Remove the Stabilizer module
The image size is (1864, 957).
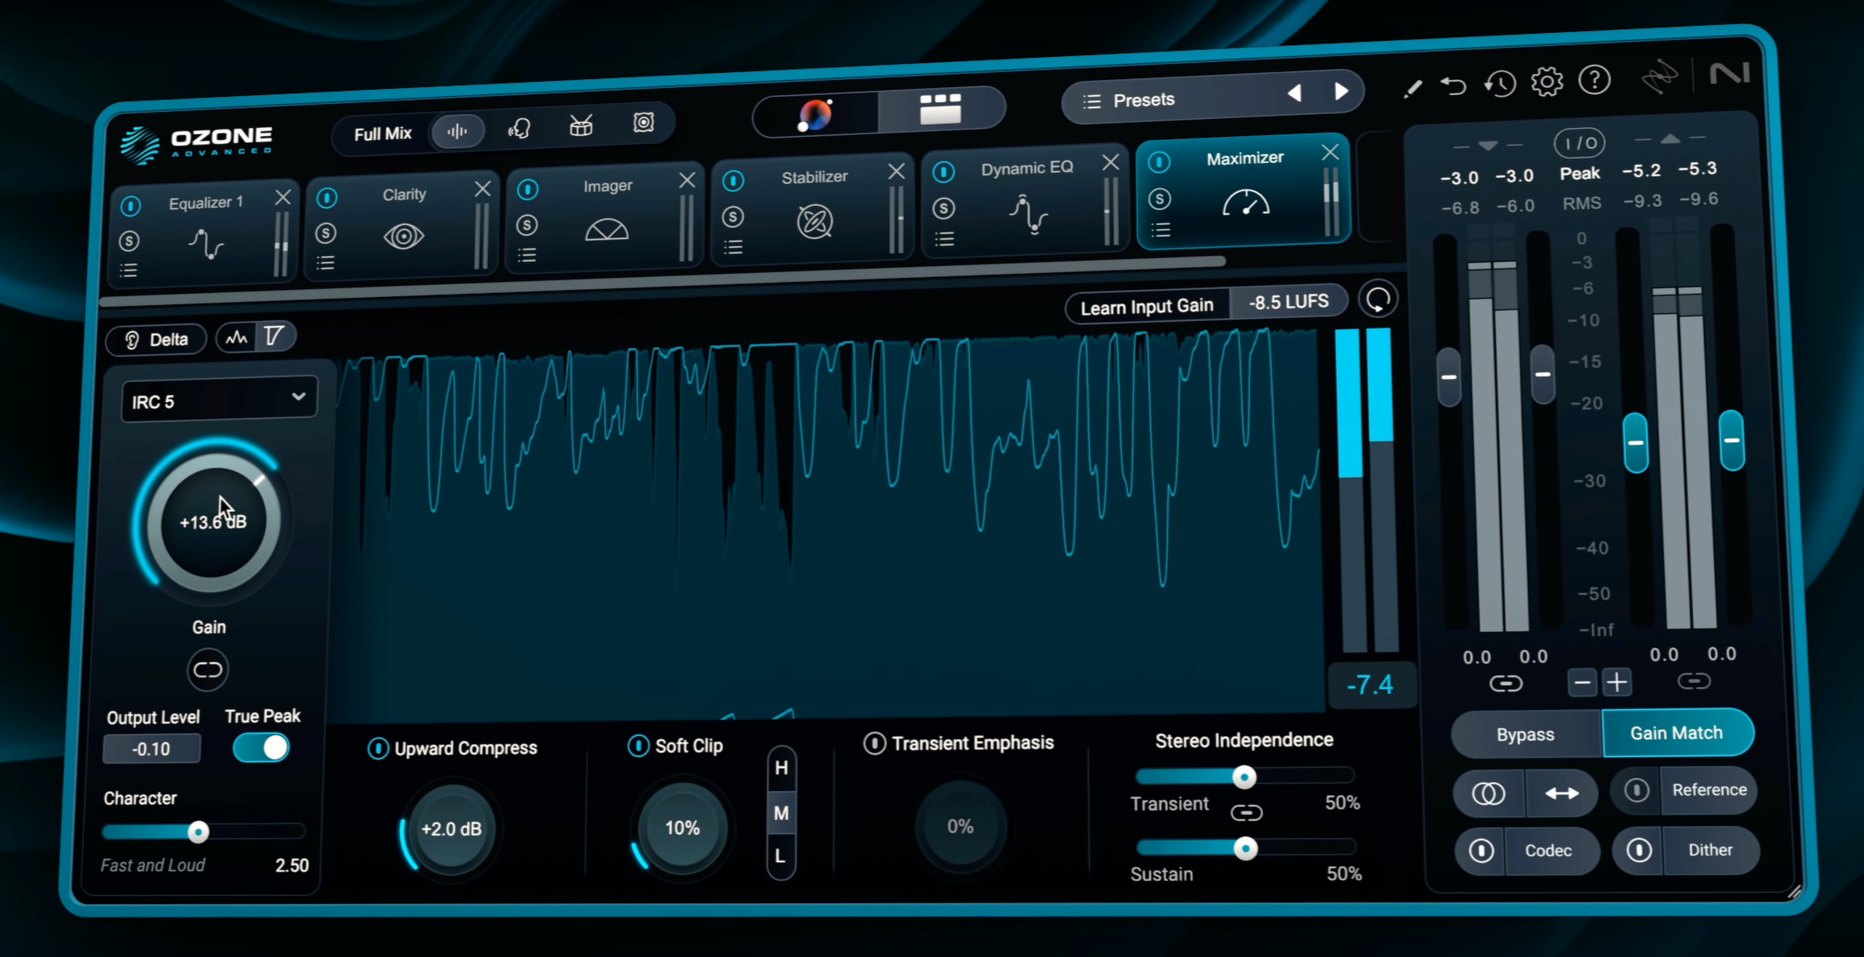click(x=896, y=171)
